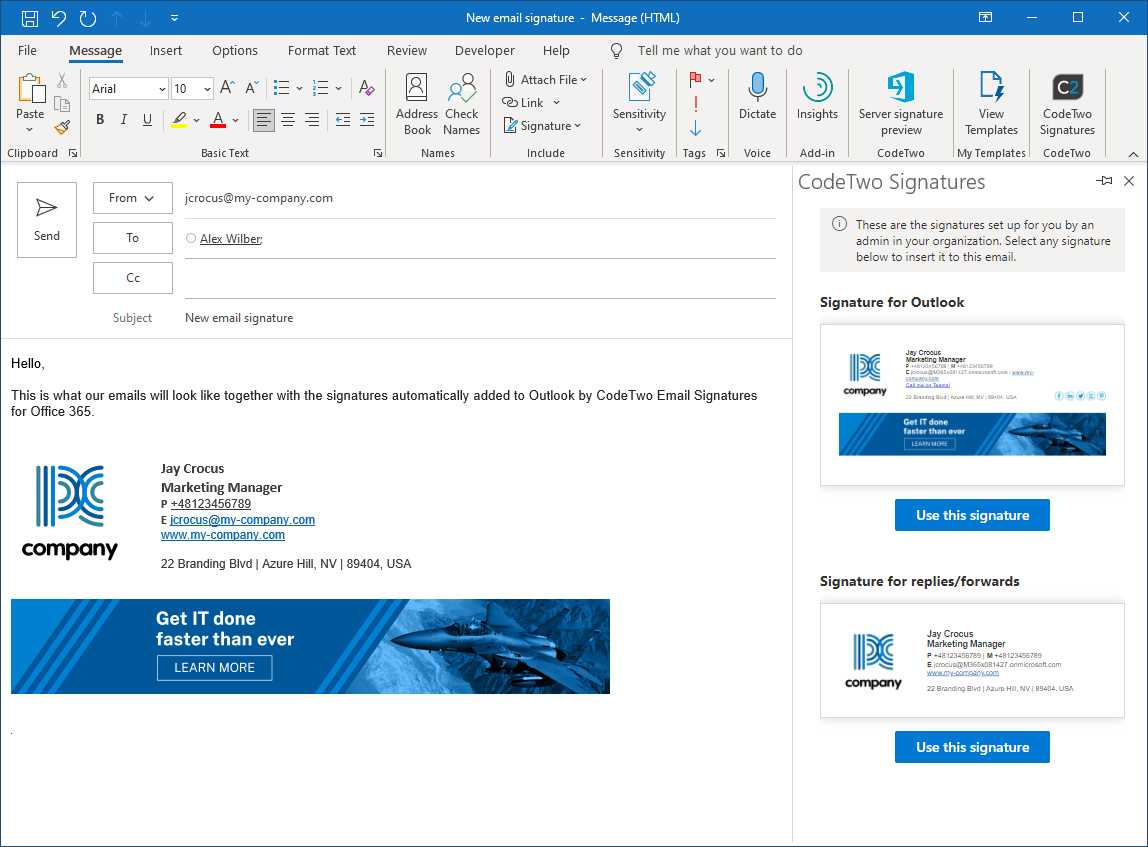This screenshot has height=847, width=1148.
Task: Toggle Underline text formatting
Action: pos(148,120)
